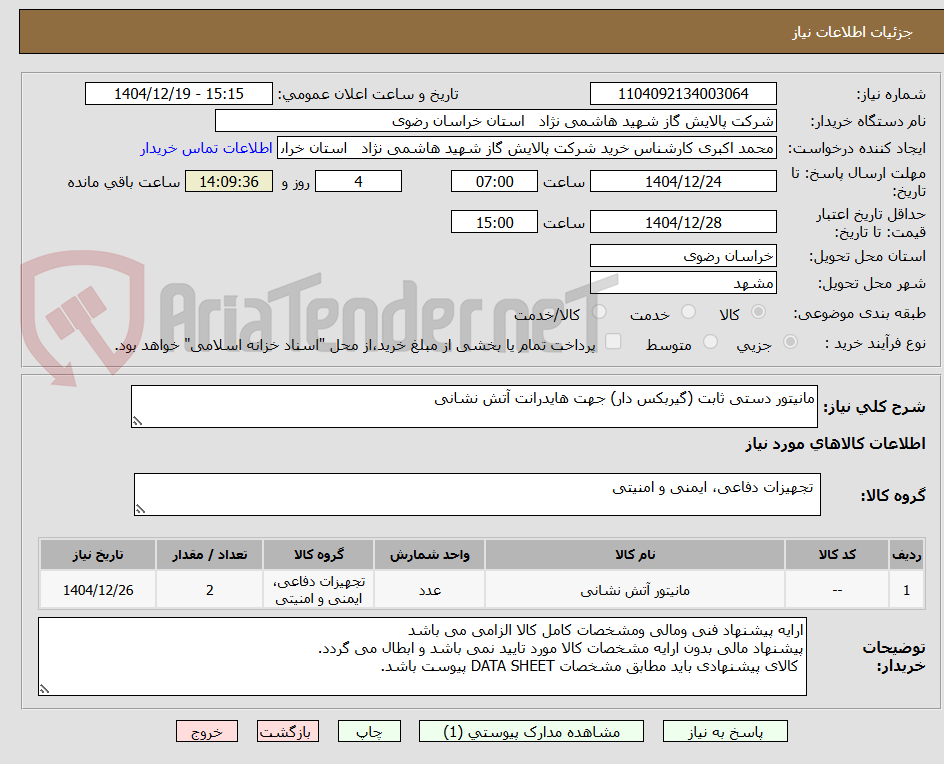Click the goods group text area

477,494
